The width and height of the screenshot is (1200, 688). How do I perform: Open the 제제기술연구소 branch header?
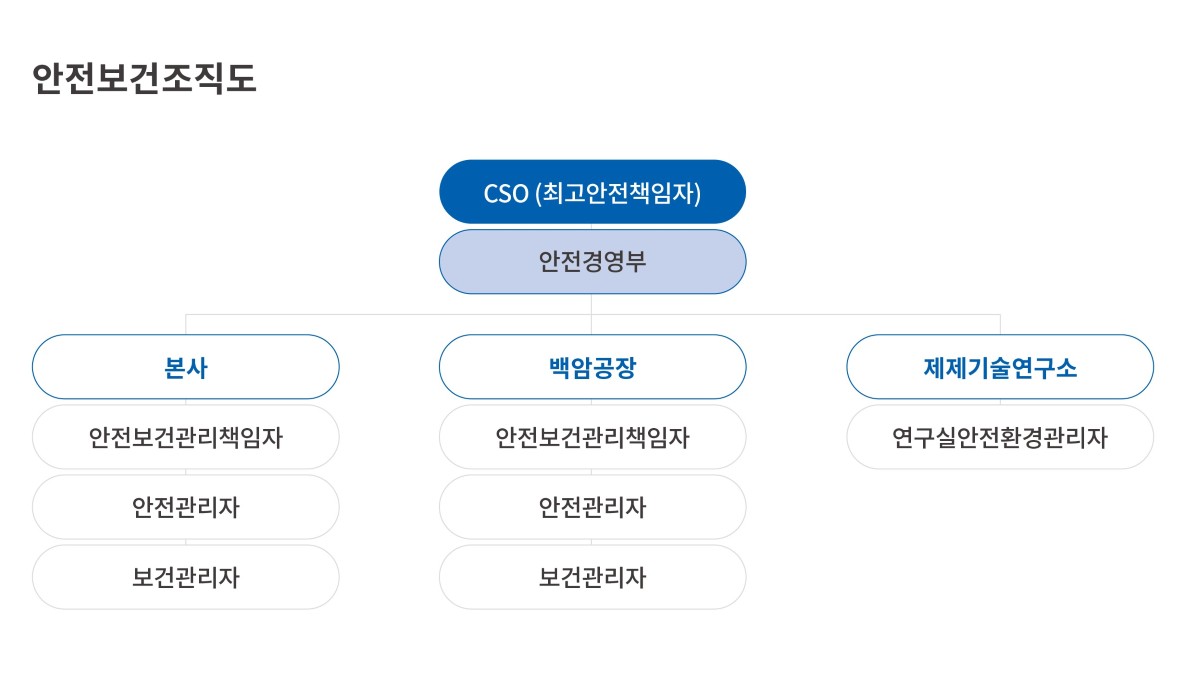coord(1000,367)
